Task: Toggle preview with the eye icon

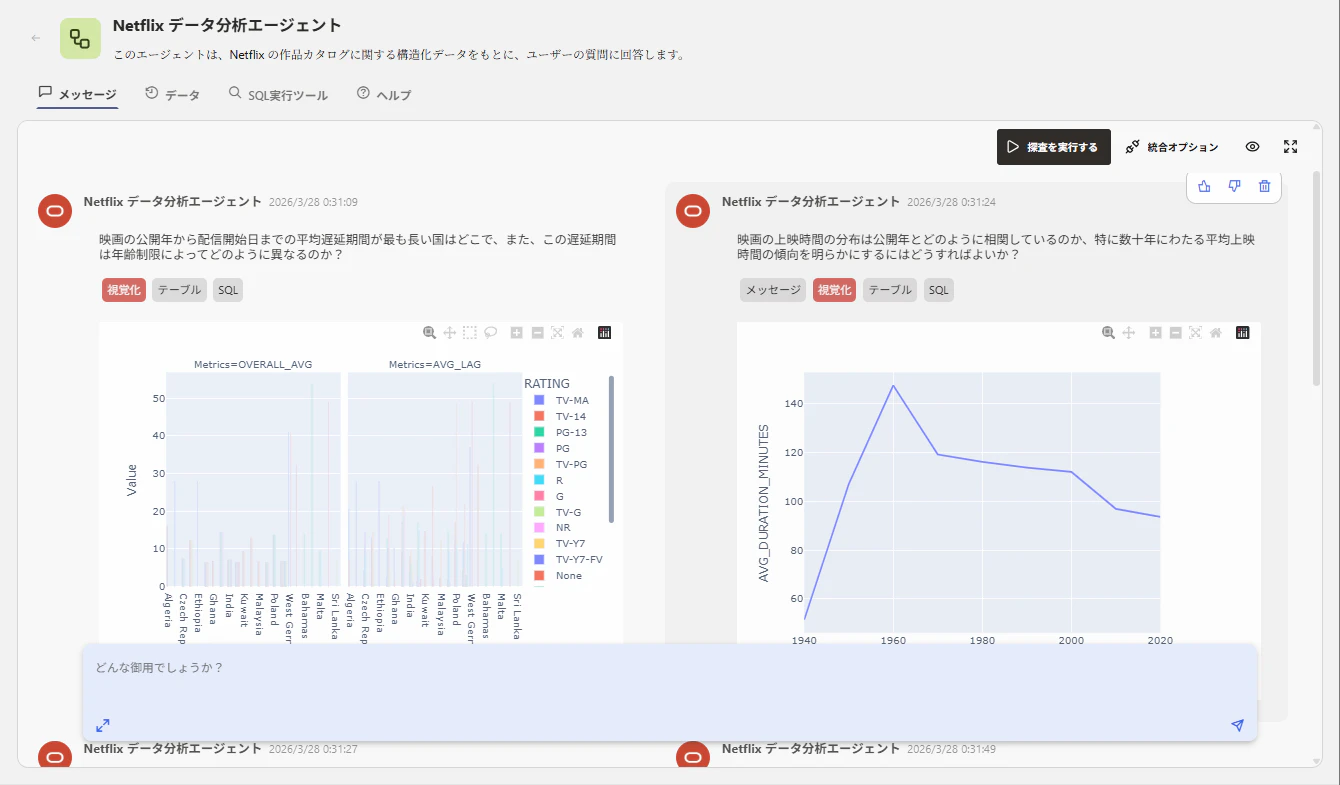Action: pyautogui.click(x=1252, y=147)
